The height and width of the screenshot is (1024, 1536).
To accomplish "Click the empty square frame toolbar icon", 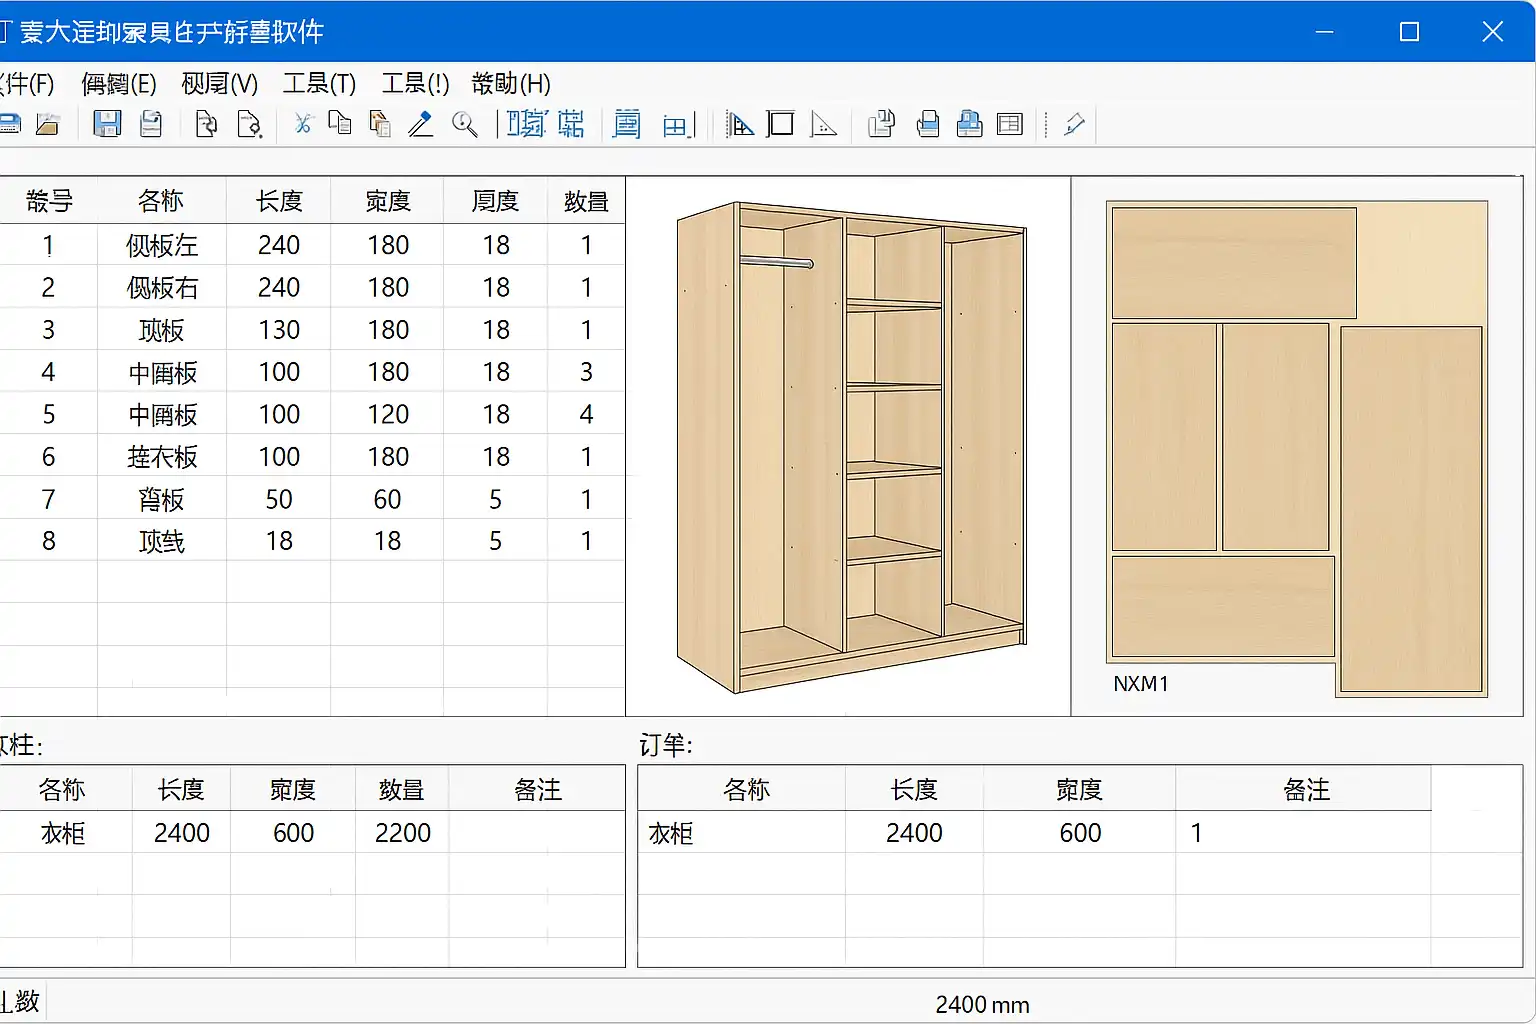I will [x=780, y=124].
